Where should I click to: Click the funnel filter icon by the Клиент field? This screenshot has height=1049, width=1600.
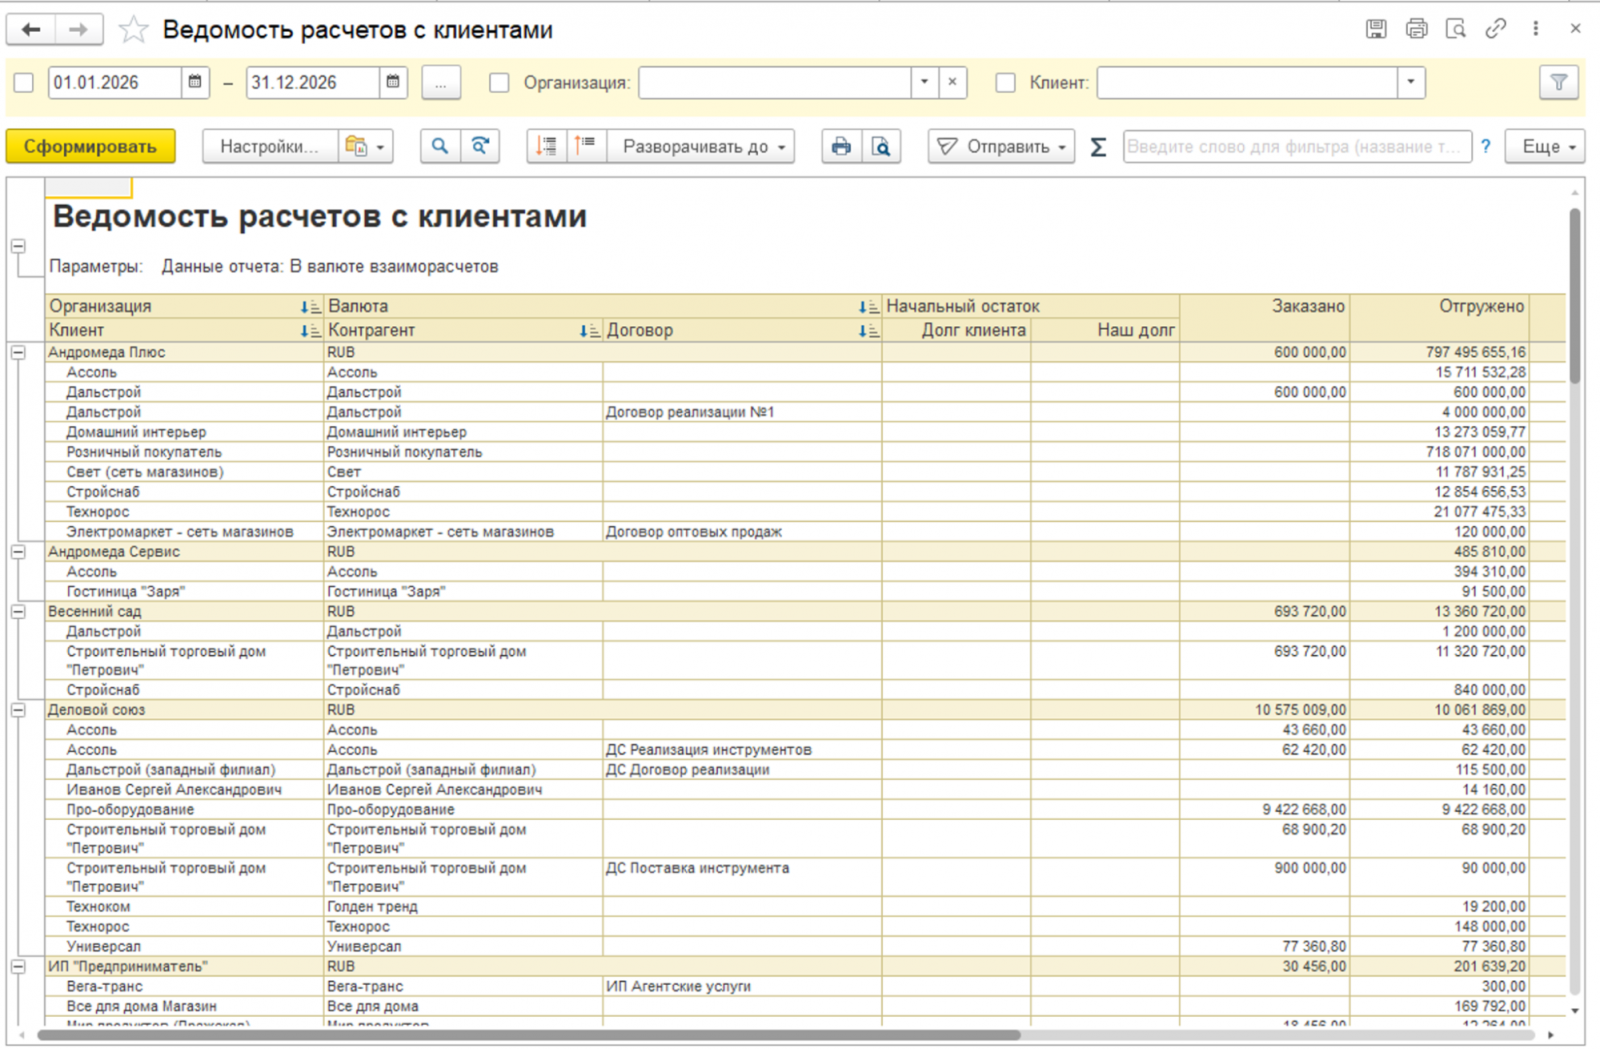coord(1558,82)
